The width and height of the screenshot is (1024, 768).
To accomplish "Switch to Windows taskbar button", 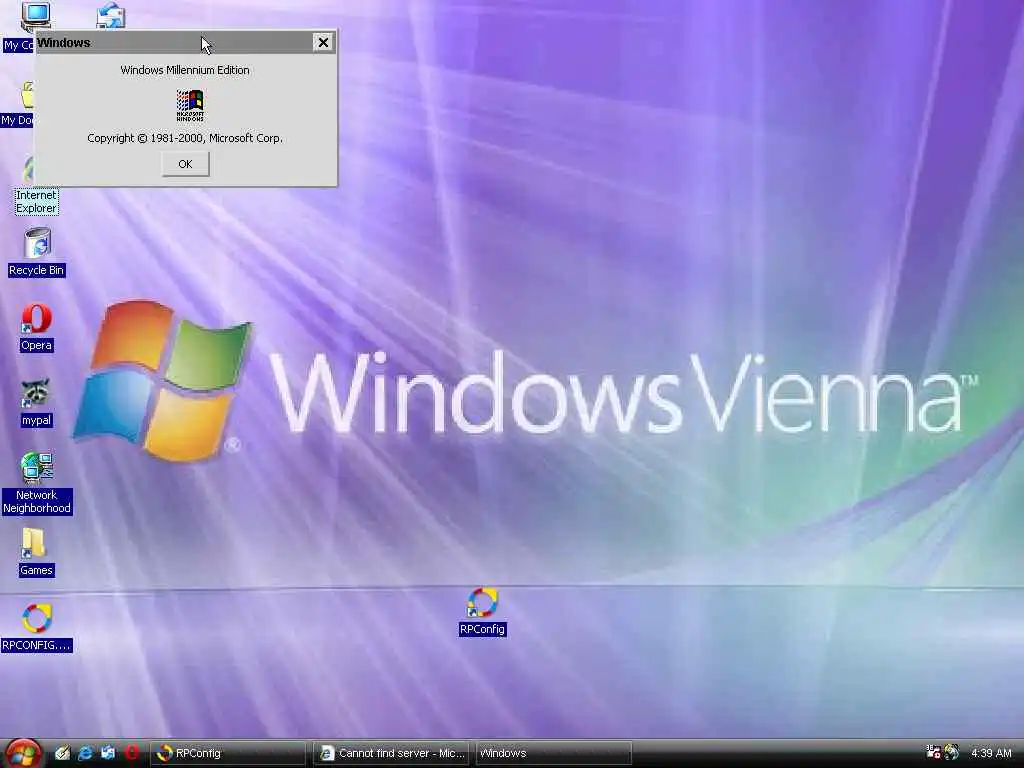I will click(553, 753).
